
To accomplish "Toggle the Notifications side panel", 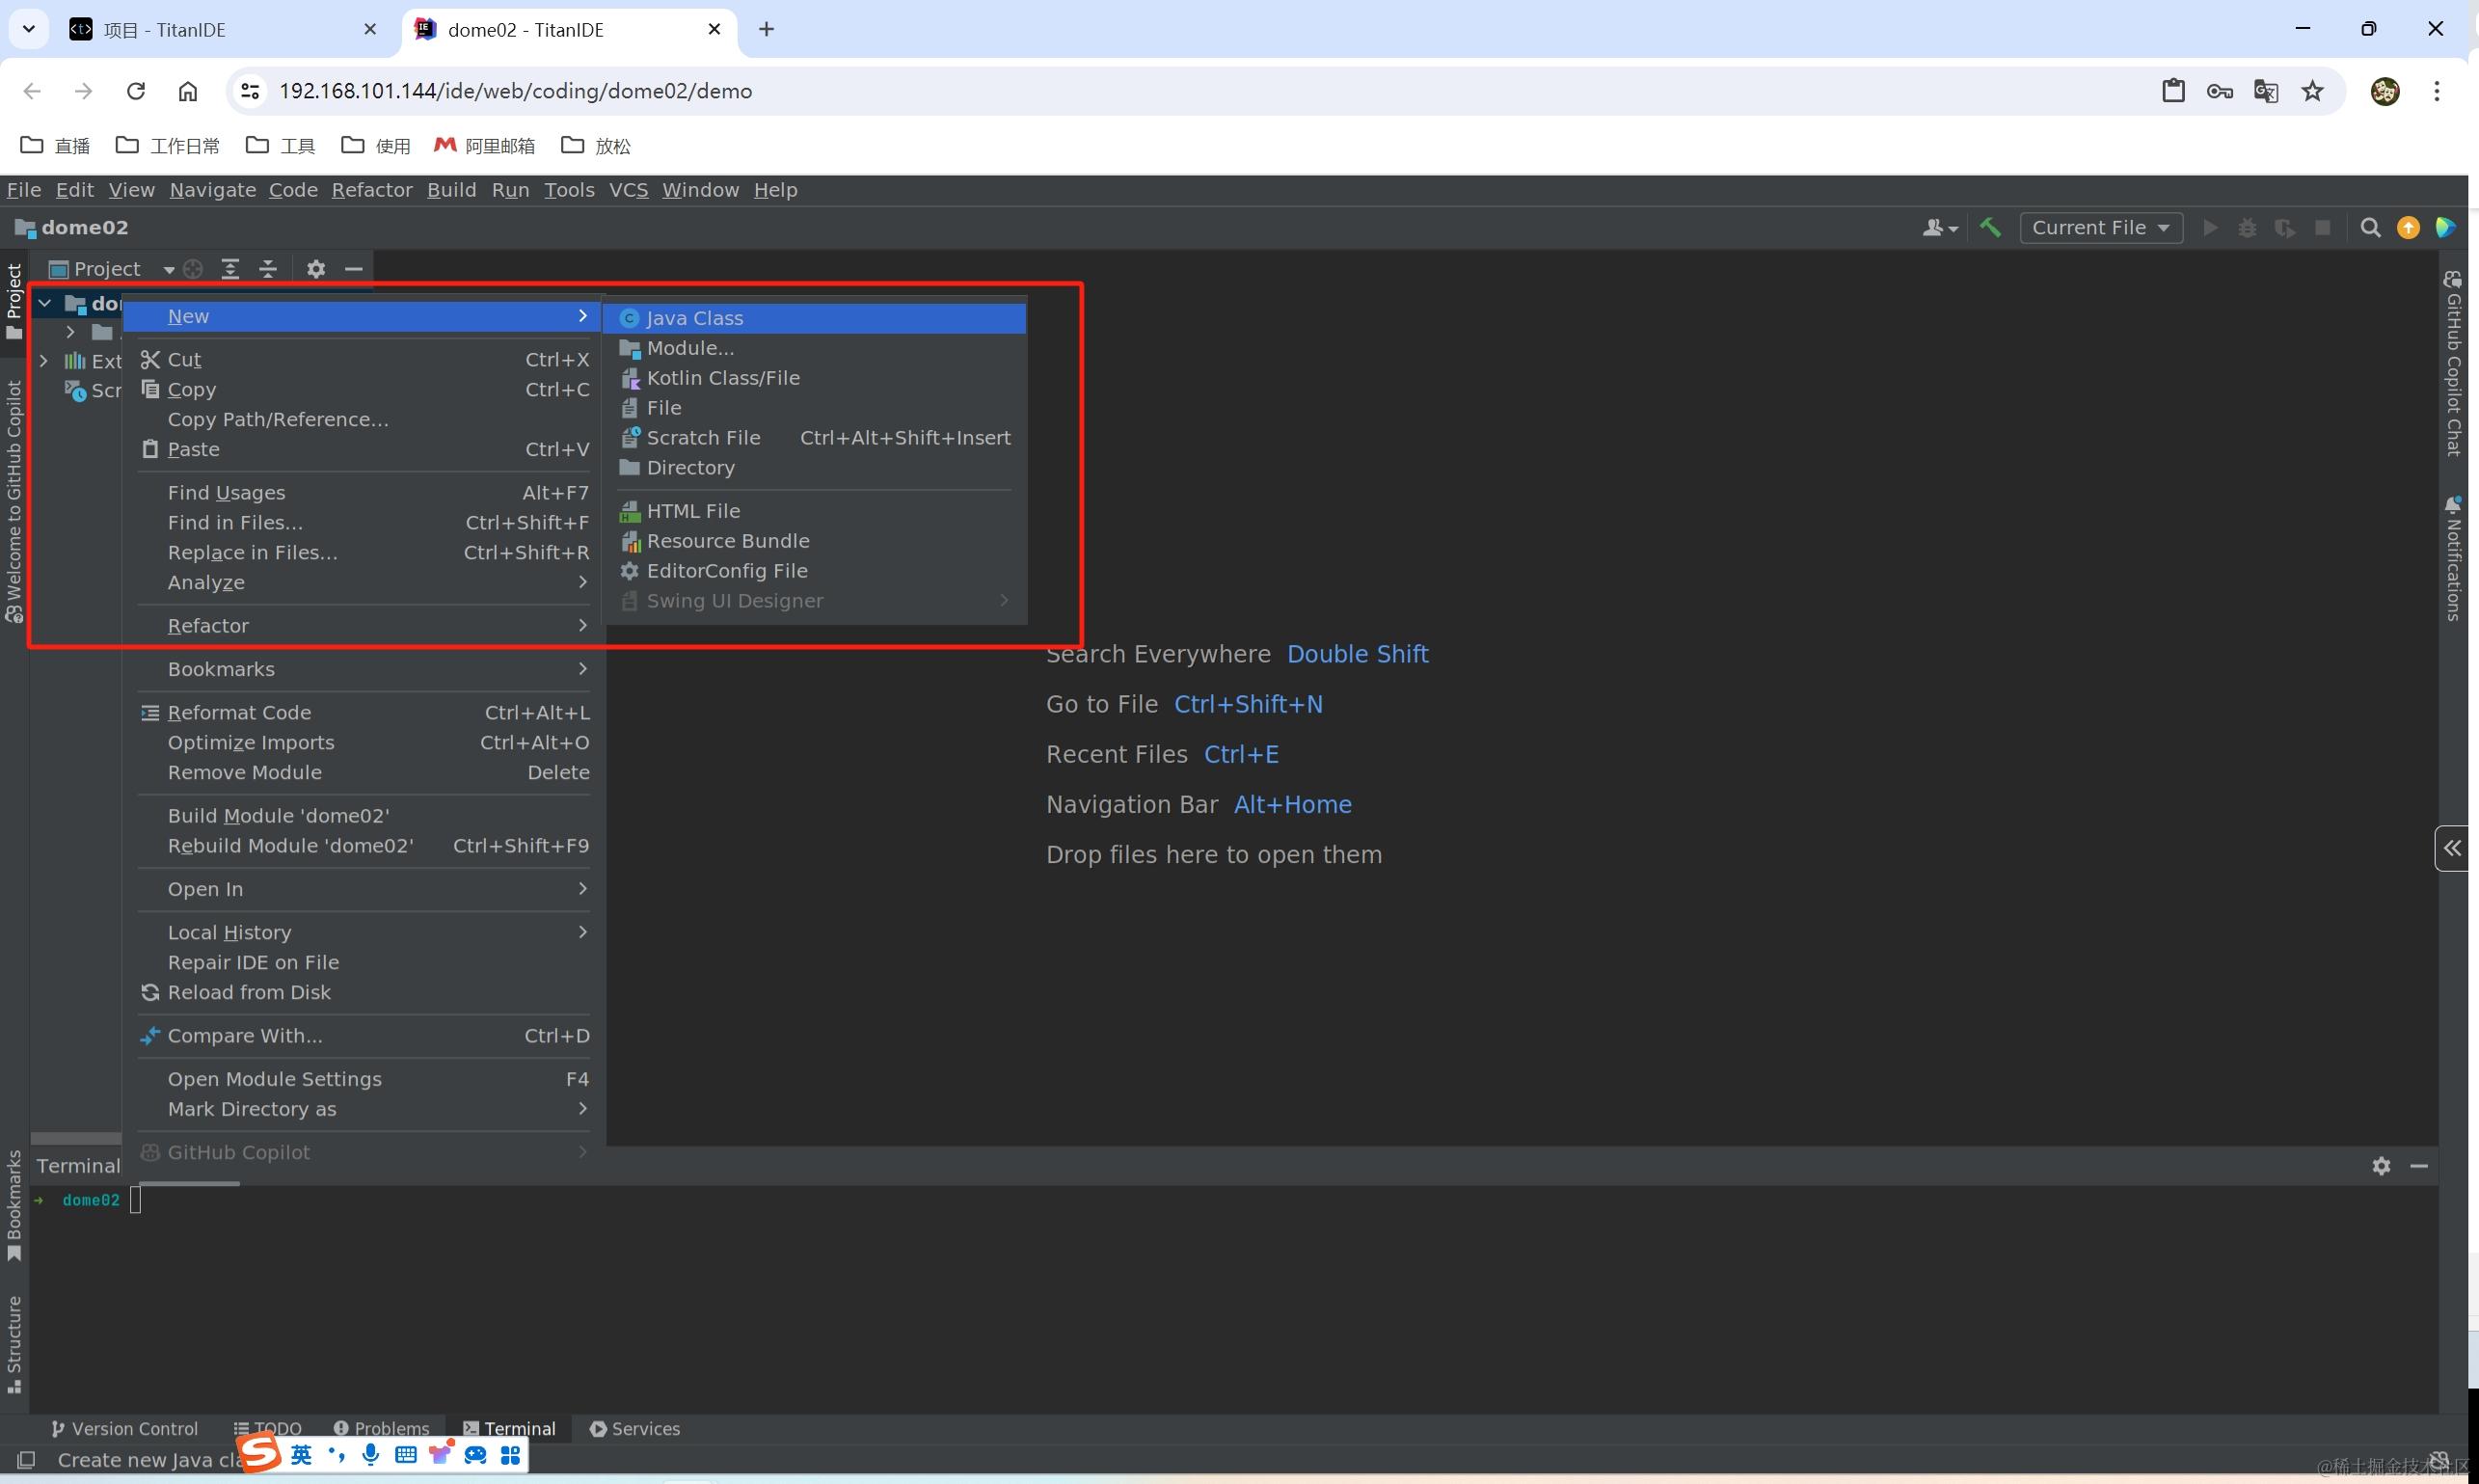I will pyautogui.click(x=2453, y=558).
